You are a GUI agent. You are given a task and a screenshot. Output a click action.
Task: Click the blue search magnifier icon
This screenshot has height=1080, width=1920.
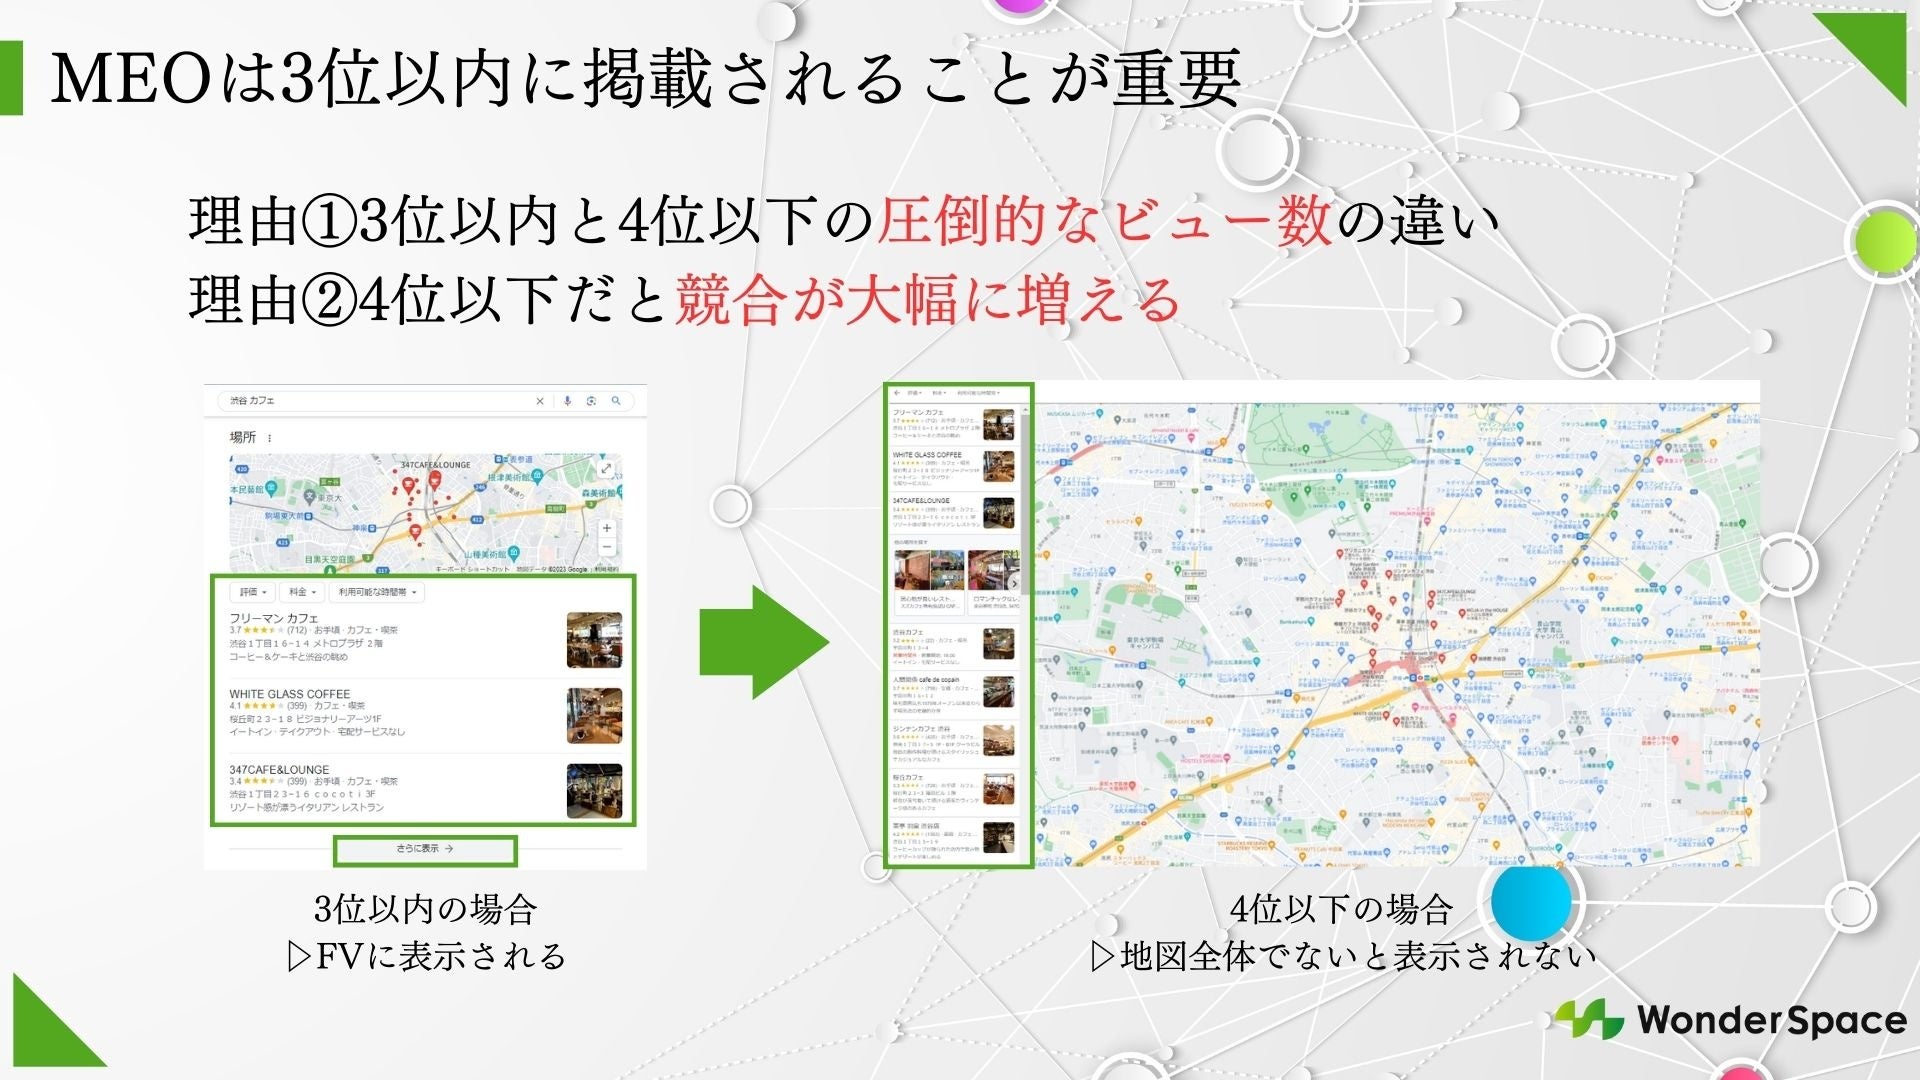[x=616, y=401]
